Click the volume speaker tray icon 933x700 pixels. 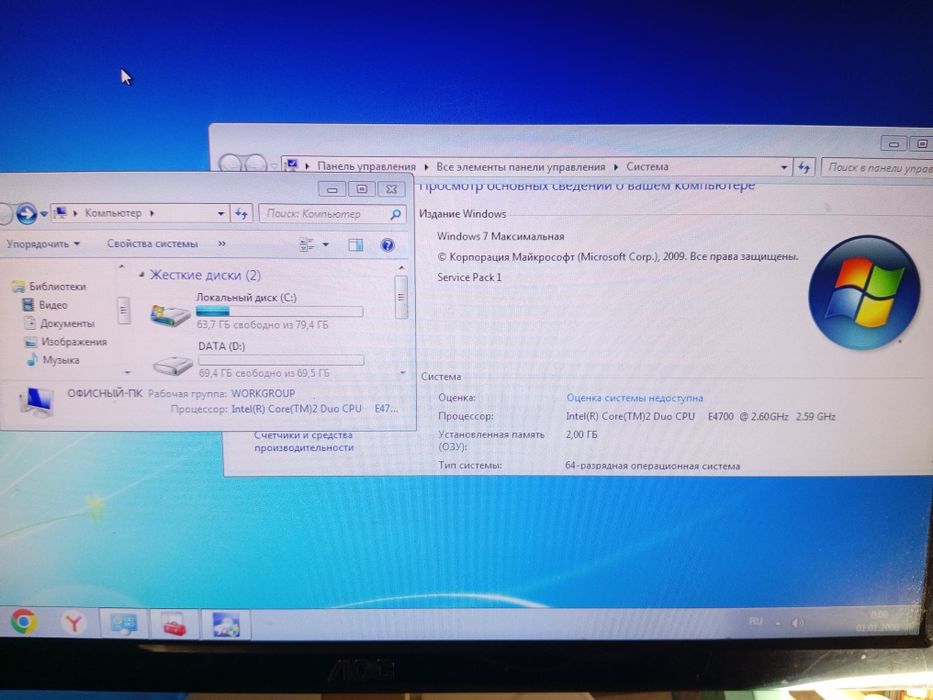pos(797,623)
